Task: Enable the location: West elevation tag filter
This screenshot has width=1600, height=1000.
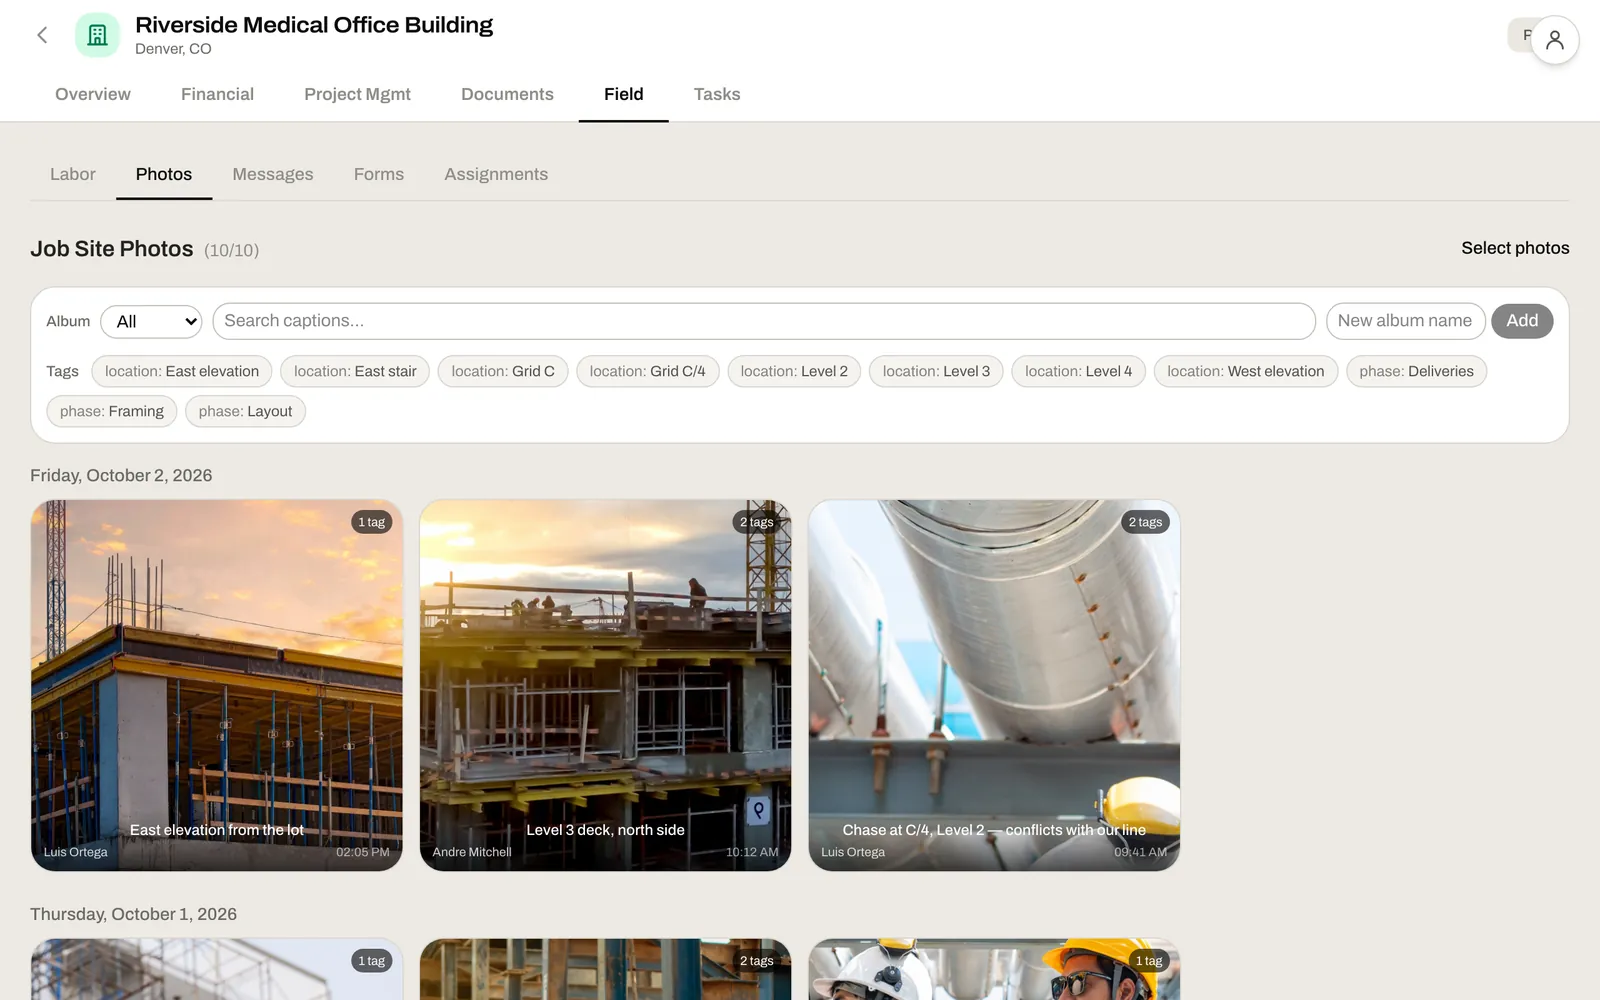Action: tap(1246, 371)
